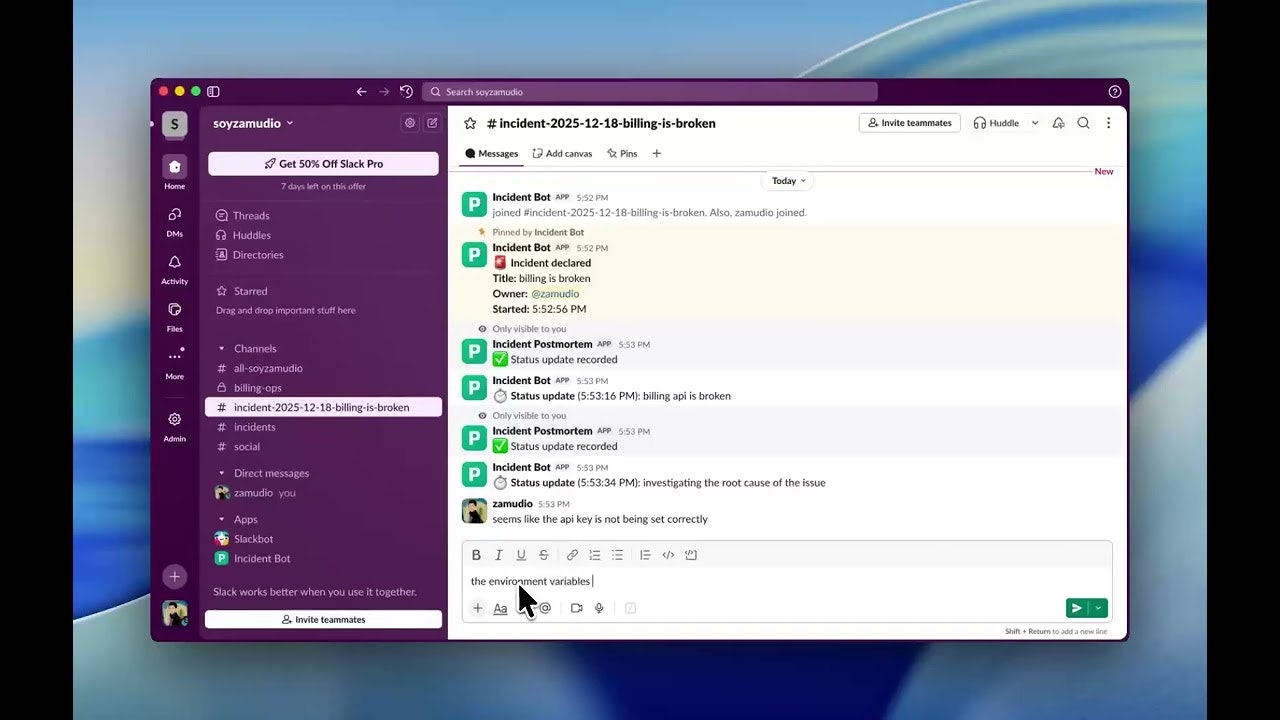1280x720 pixels.
Task: Record an audio clip with microphone
Action: click(599, 608)
